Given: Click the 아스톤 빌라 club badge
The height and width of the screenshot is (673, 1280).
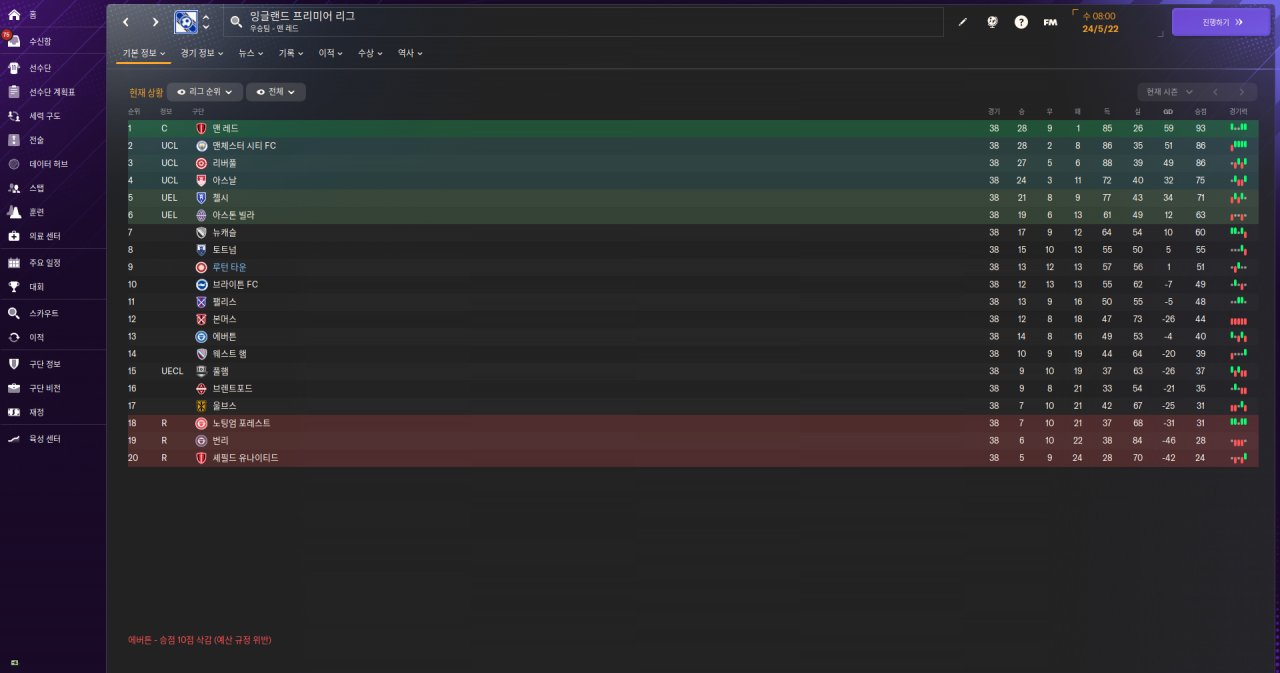Looking at the screenshot, I should 201,215.
